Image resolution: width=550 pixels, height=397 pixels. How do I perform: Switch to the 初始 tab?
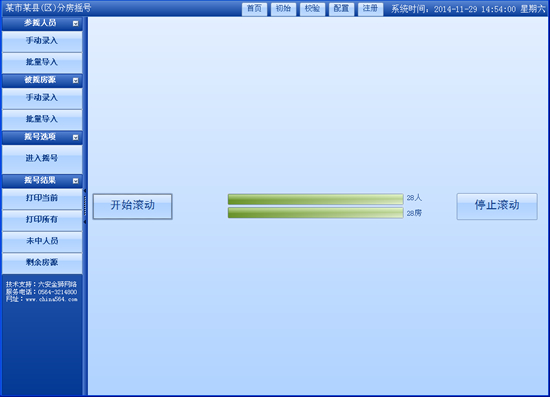click(283, 9)
